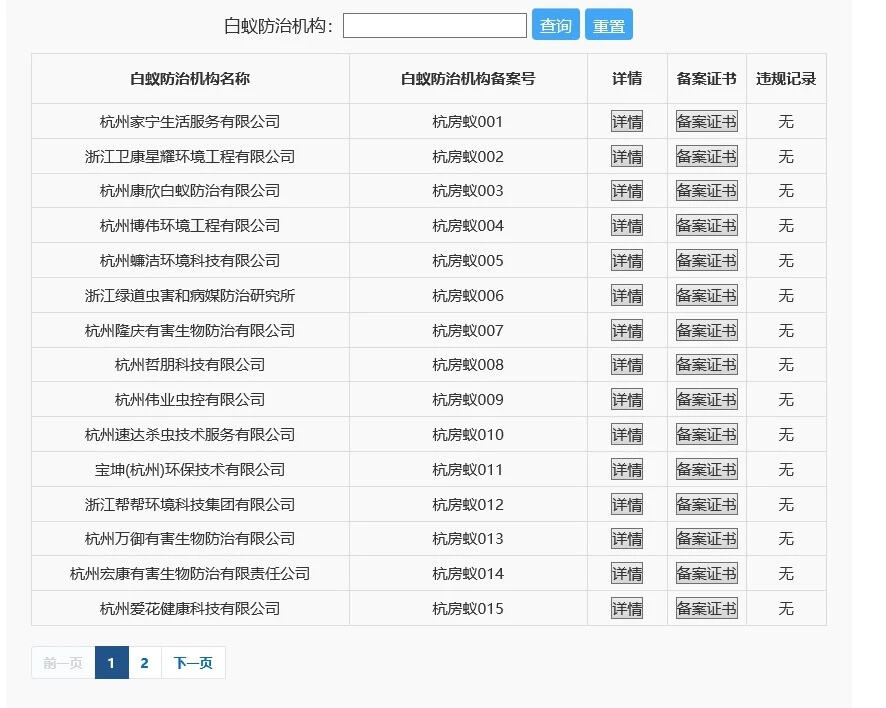The width and height of the screenshot is (886, 708).
Task: Click record number 杭房蚁015
Action: [468, 609]
